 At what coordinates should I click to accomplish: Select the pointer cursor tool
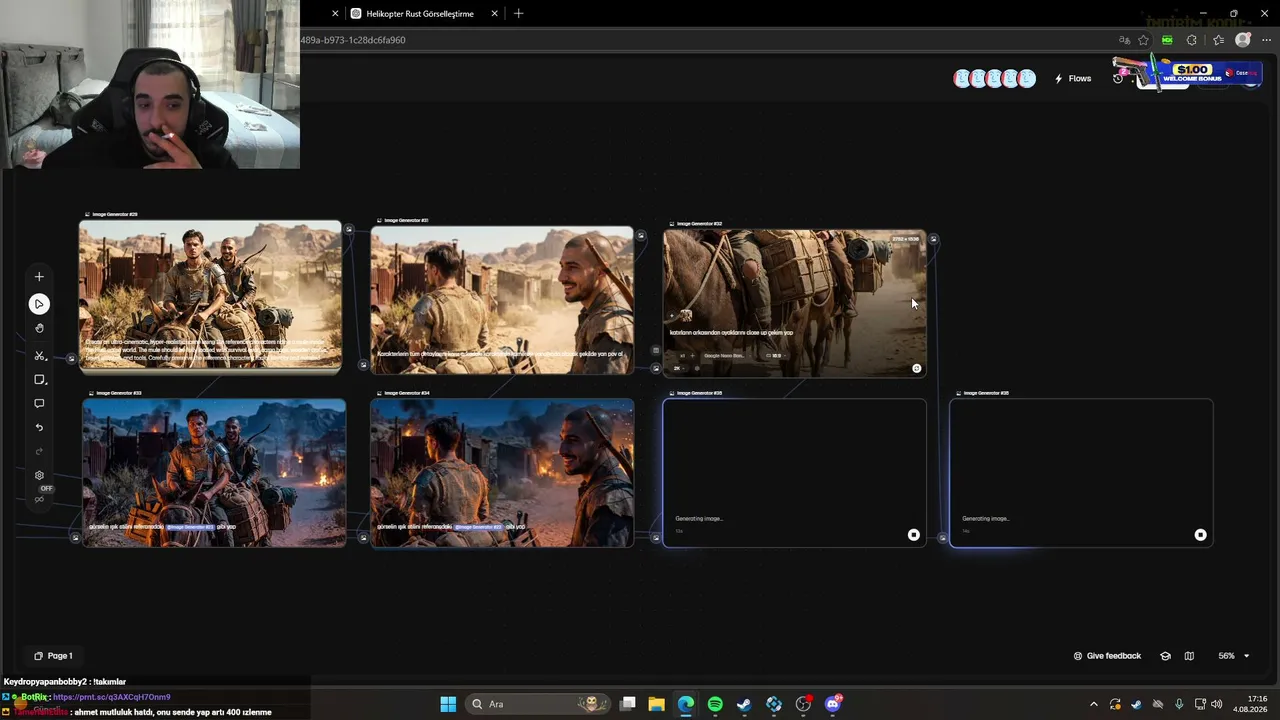tap(39, 304)
